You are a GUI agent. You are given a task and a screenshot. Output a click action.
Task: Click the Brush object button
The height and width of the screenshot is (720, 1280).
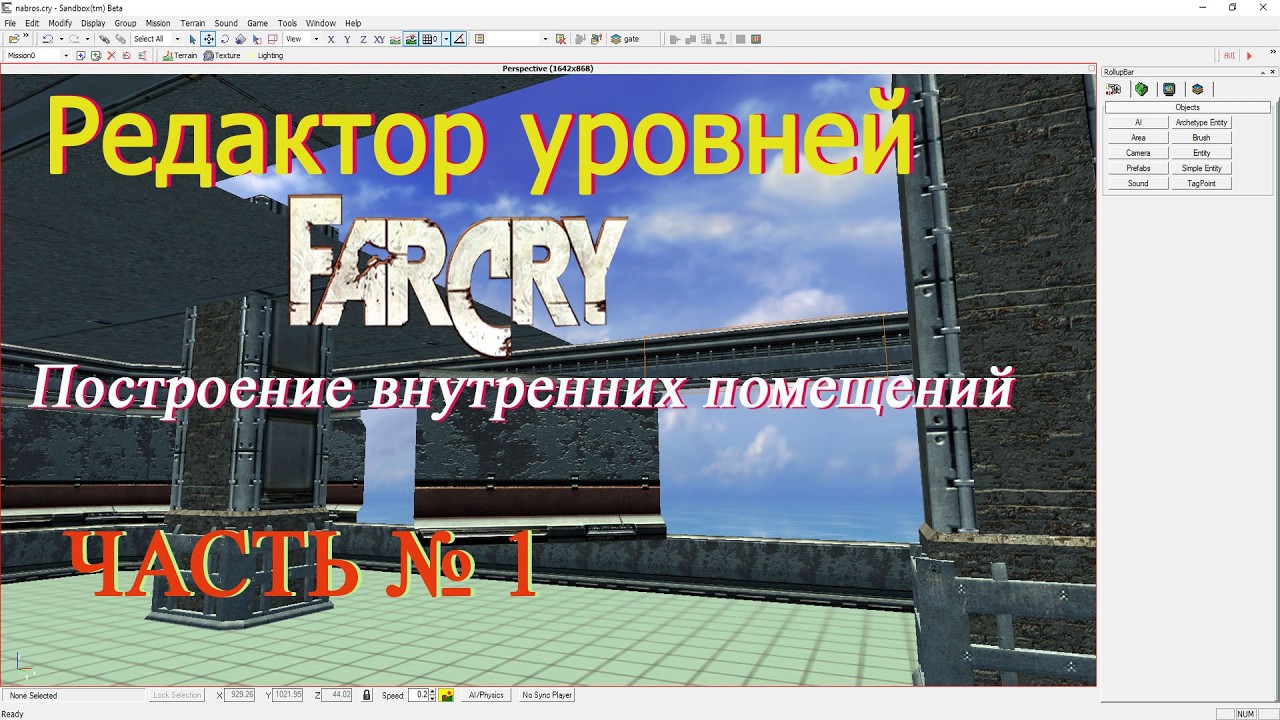1201,138
